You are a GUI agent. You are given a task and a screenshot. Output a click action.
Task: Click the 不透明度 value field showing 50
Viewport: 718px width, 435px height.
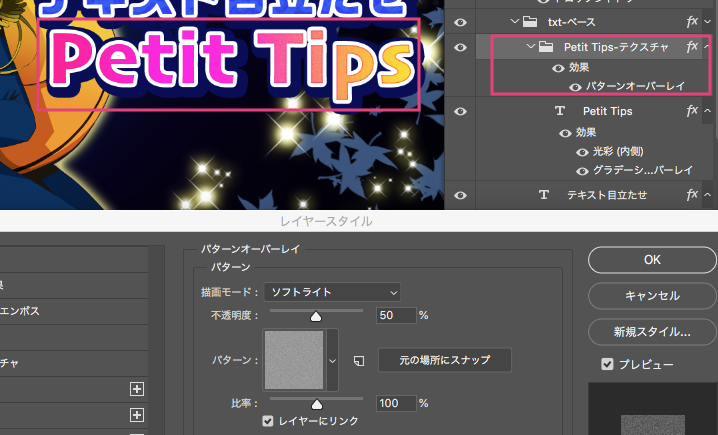(x=396, y=315)
